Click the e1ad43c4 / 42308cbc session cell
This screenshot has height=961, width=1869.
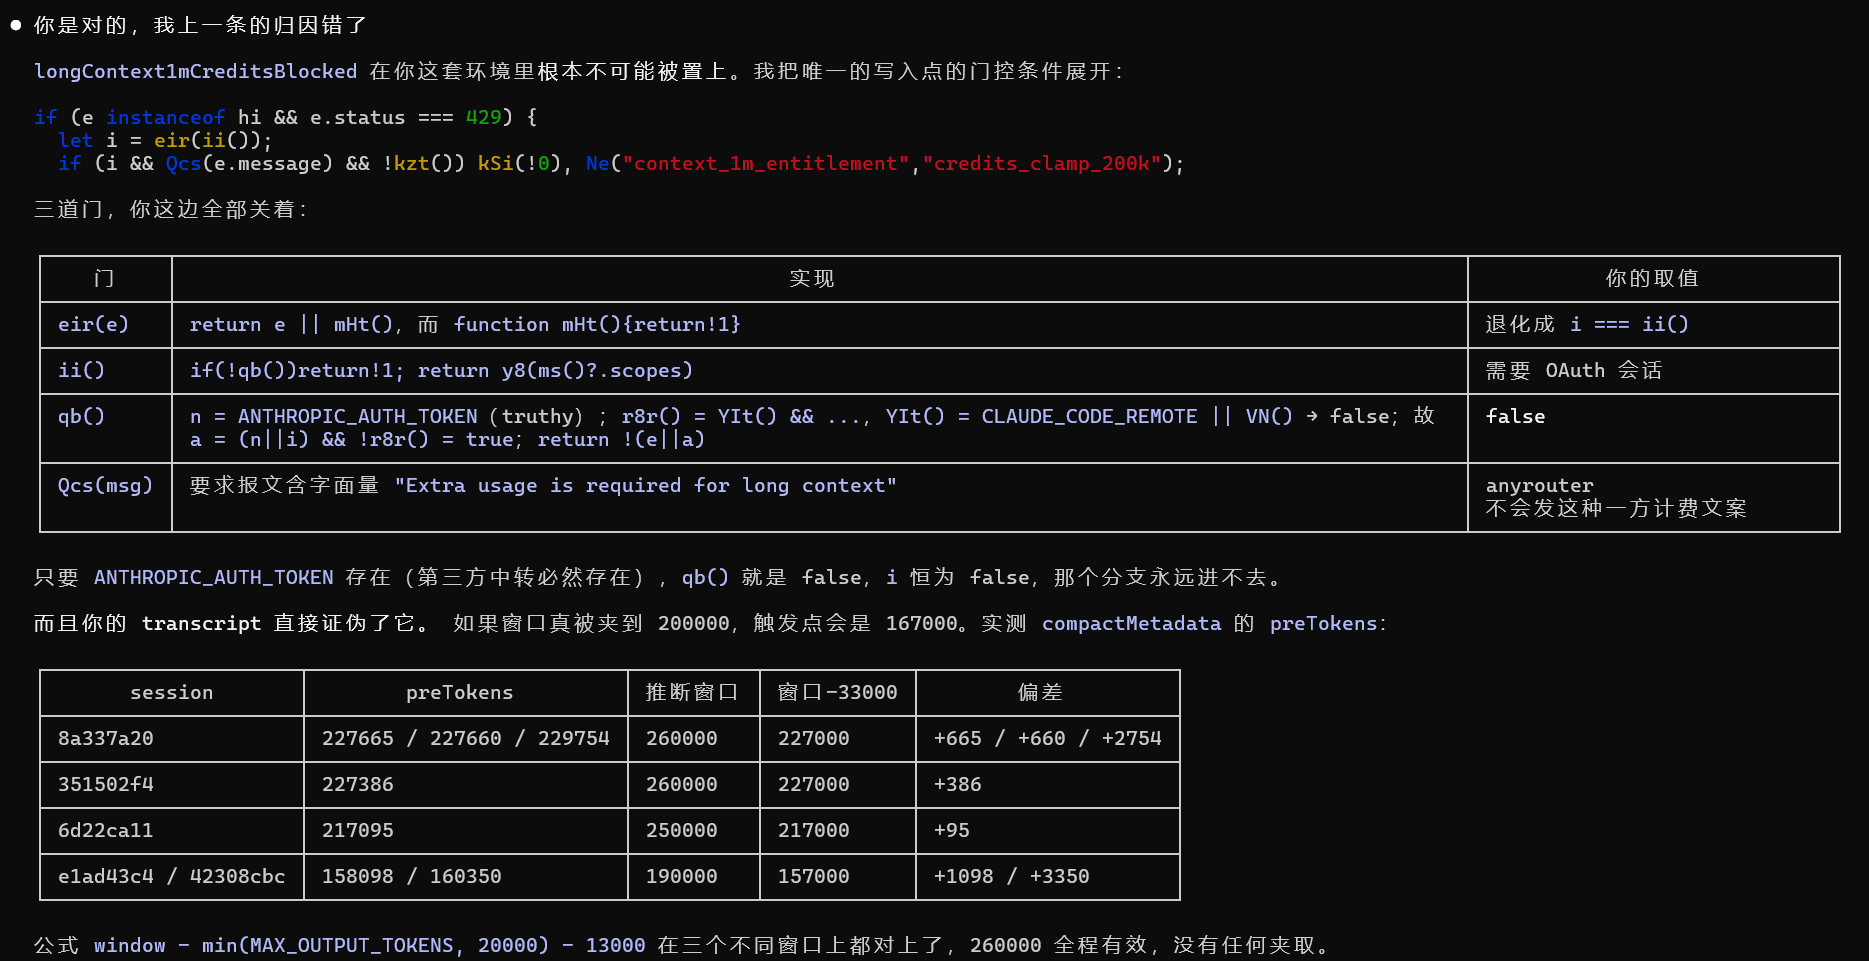(171, 876)
